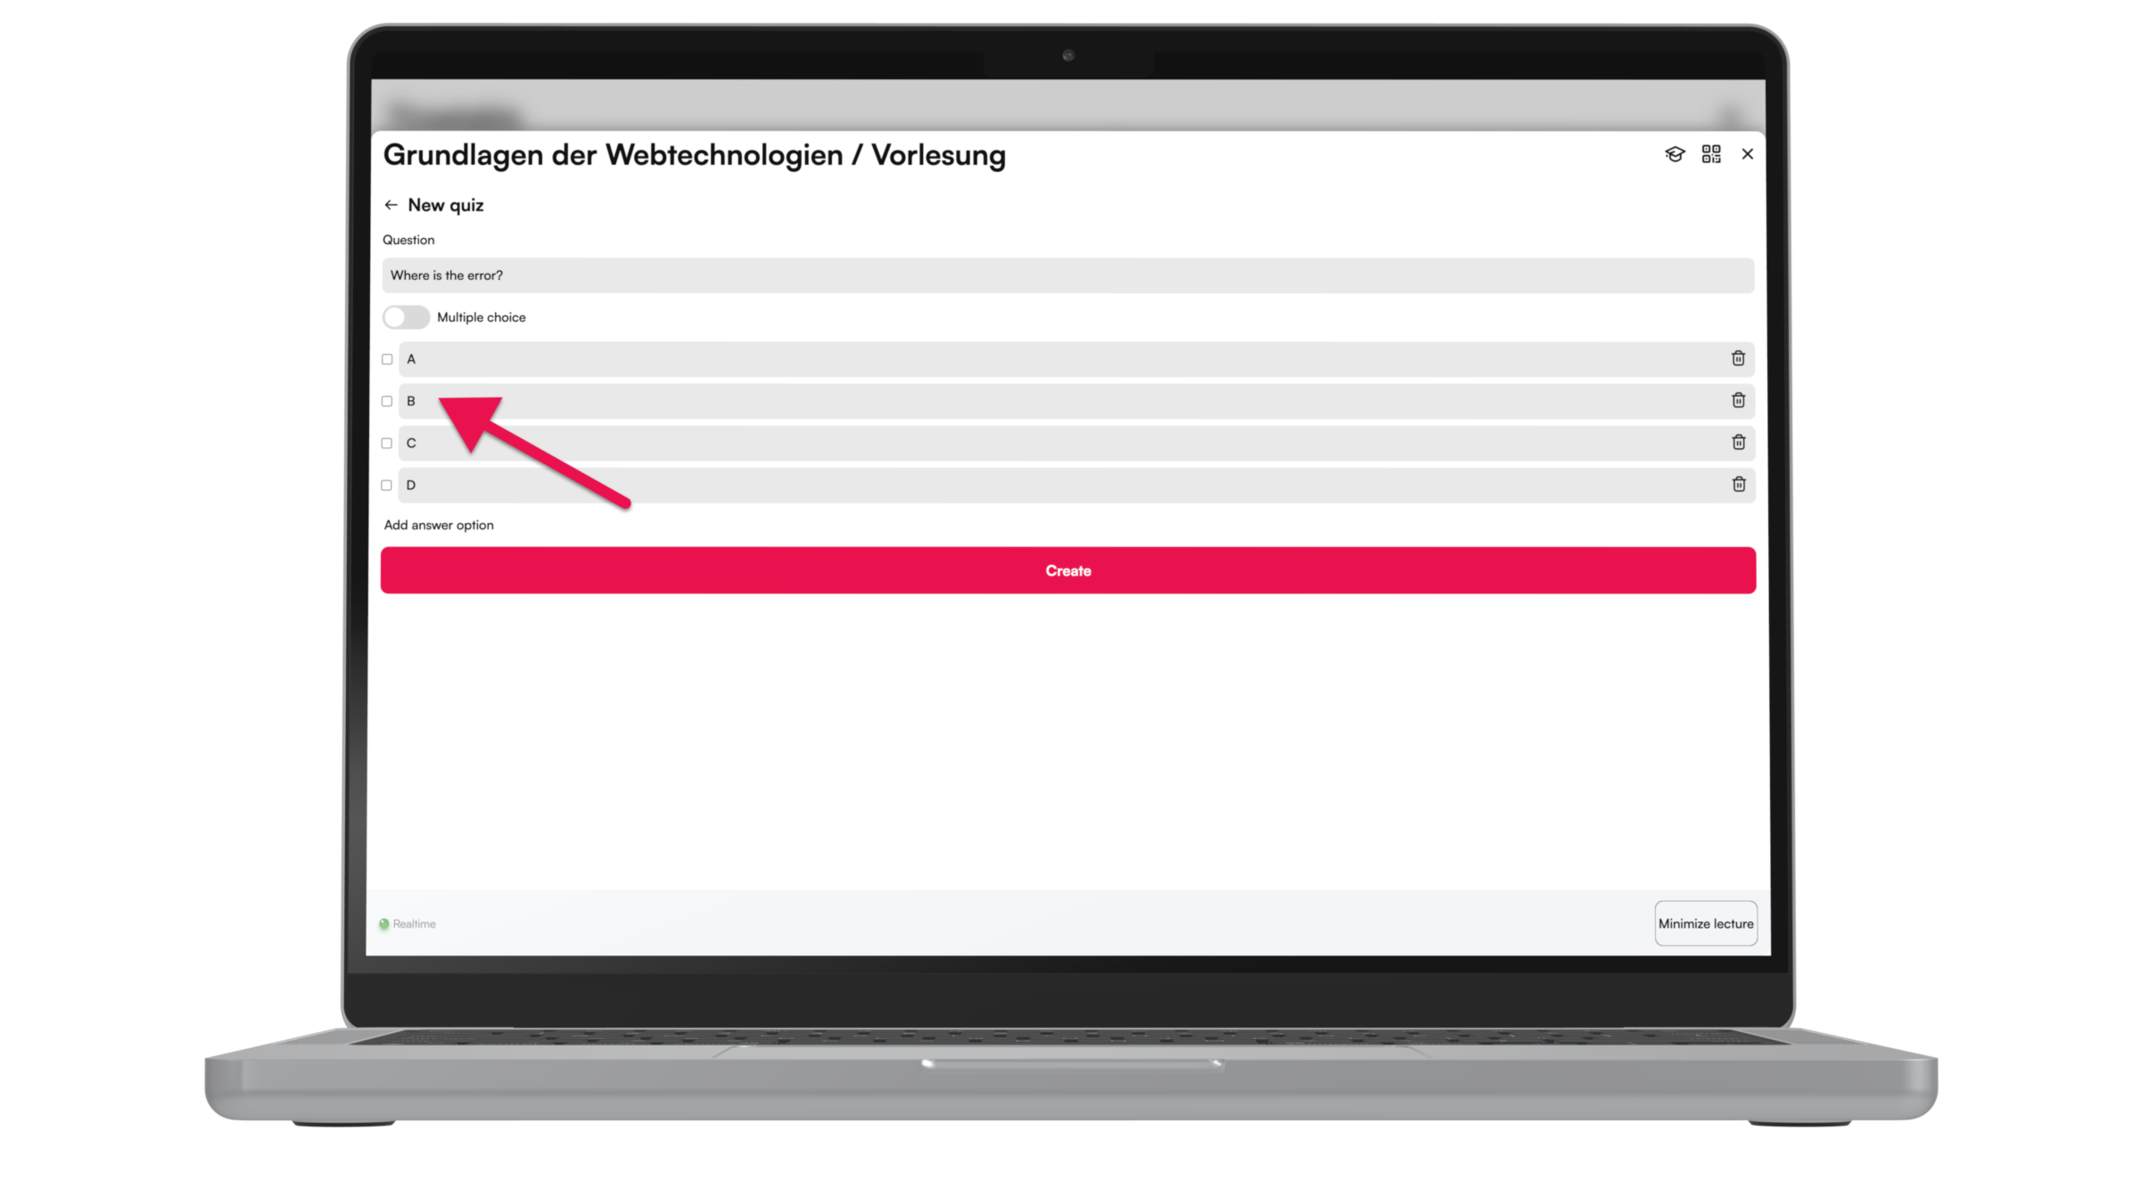Select answer option C checkbox
2140x1203 pixels.
point(387,443)
